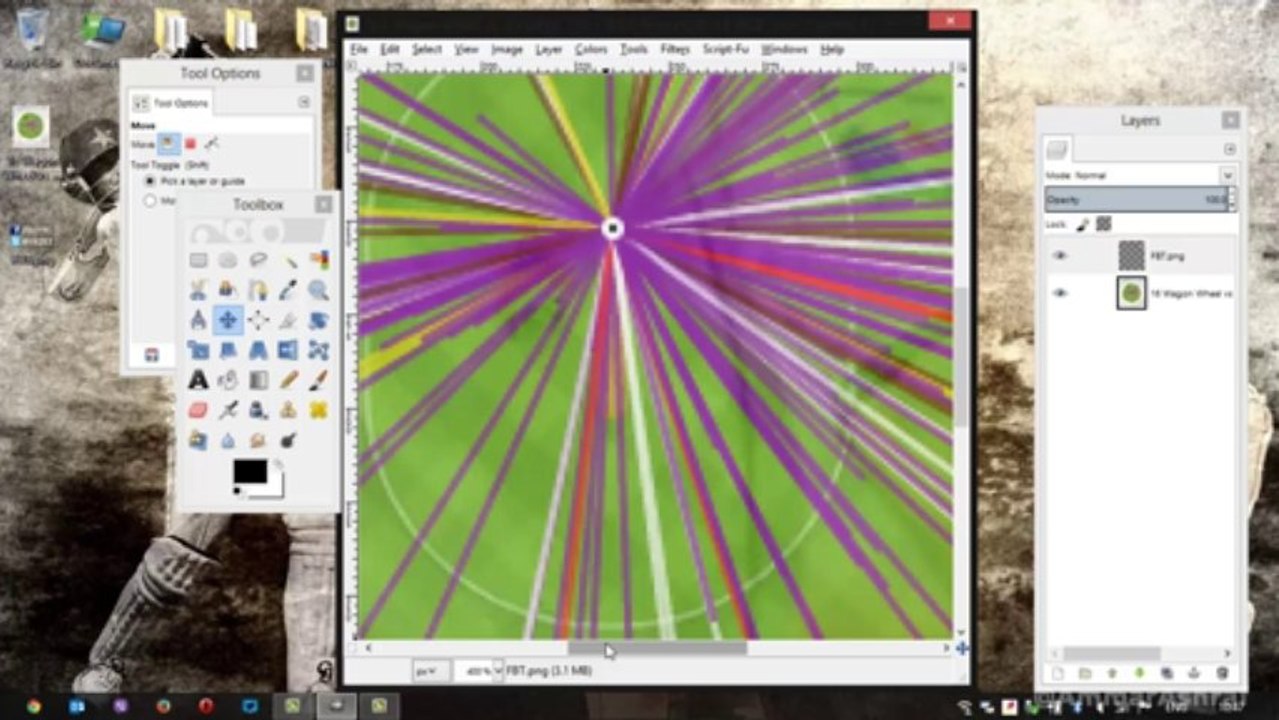Screen dimensions: 1279x720
Task: Open the View menu
Action: coord(466,49)
